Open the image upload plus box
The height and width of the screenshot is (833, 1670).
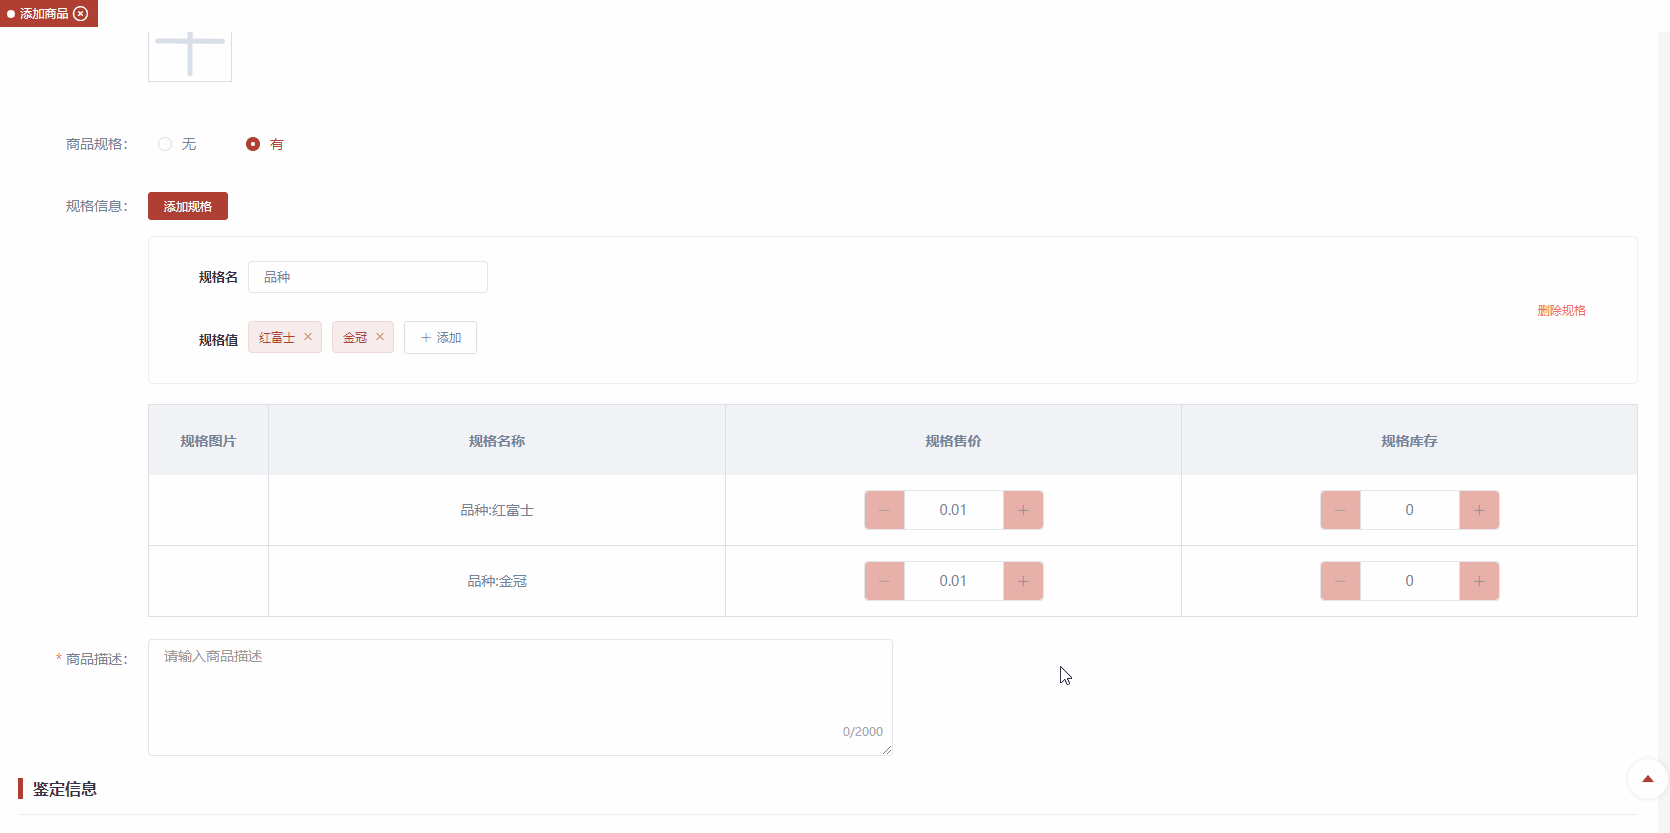(x=190, y=56)
